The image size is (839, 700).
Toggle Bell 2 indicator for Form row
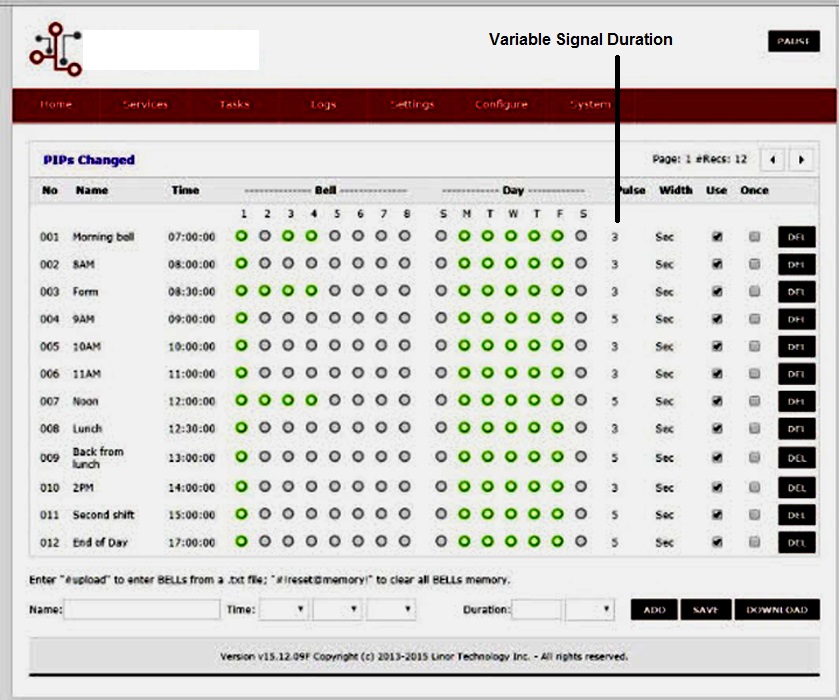(264, 291)
